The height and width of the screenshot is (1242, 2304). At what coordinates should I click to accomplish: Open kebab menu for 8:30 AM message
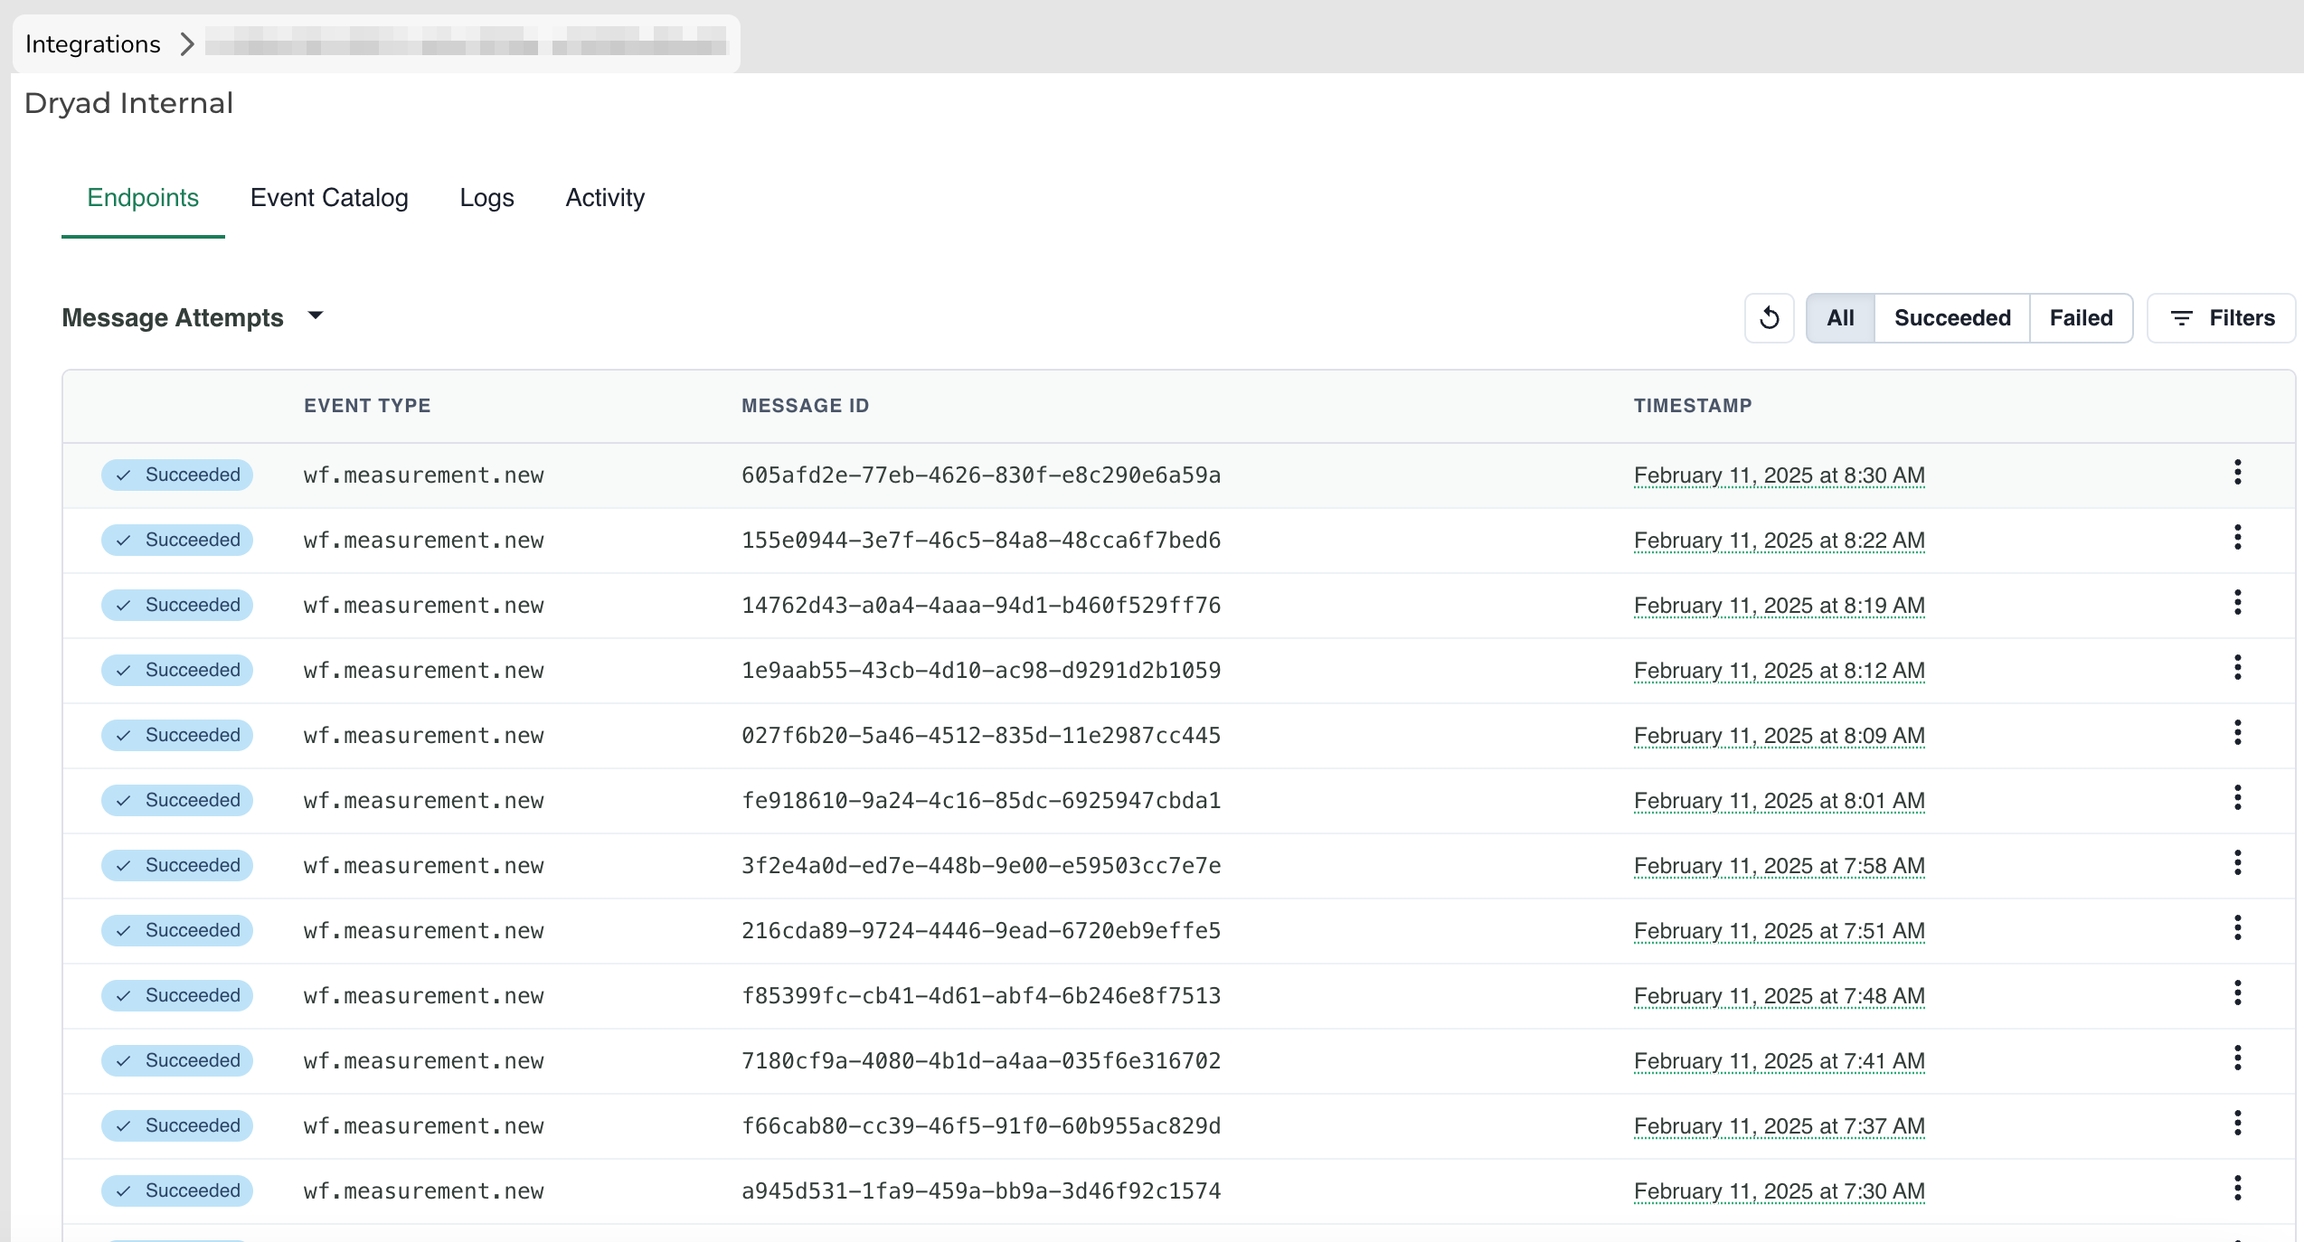[x=2237, y=473]
